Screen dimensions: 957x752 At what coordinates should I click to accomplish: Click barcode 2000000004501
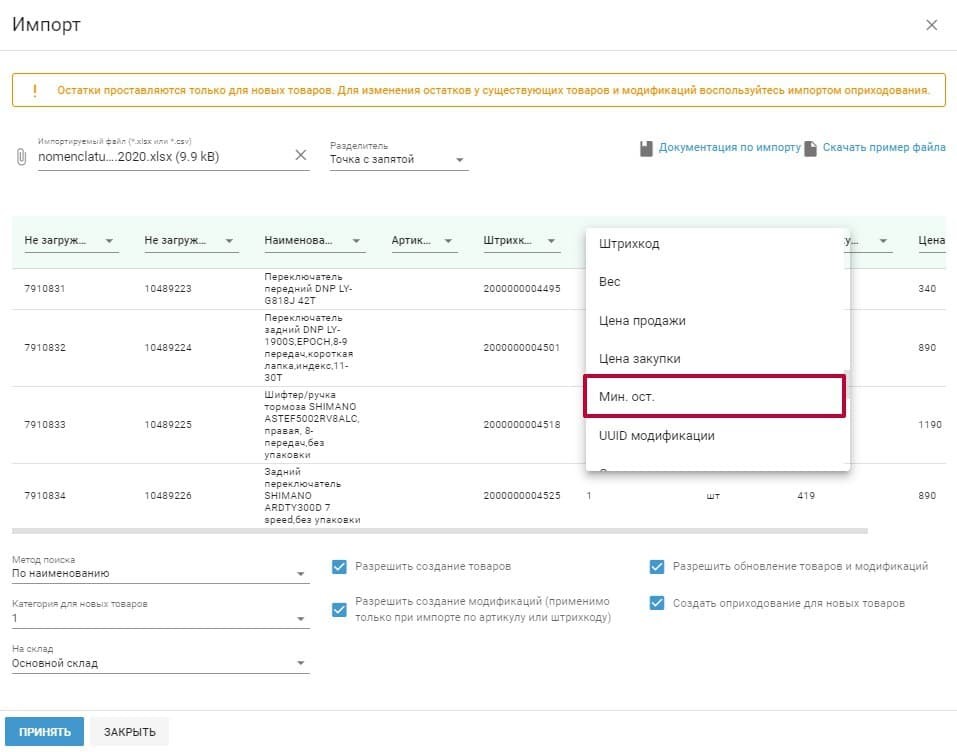522,348
